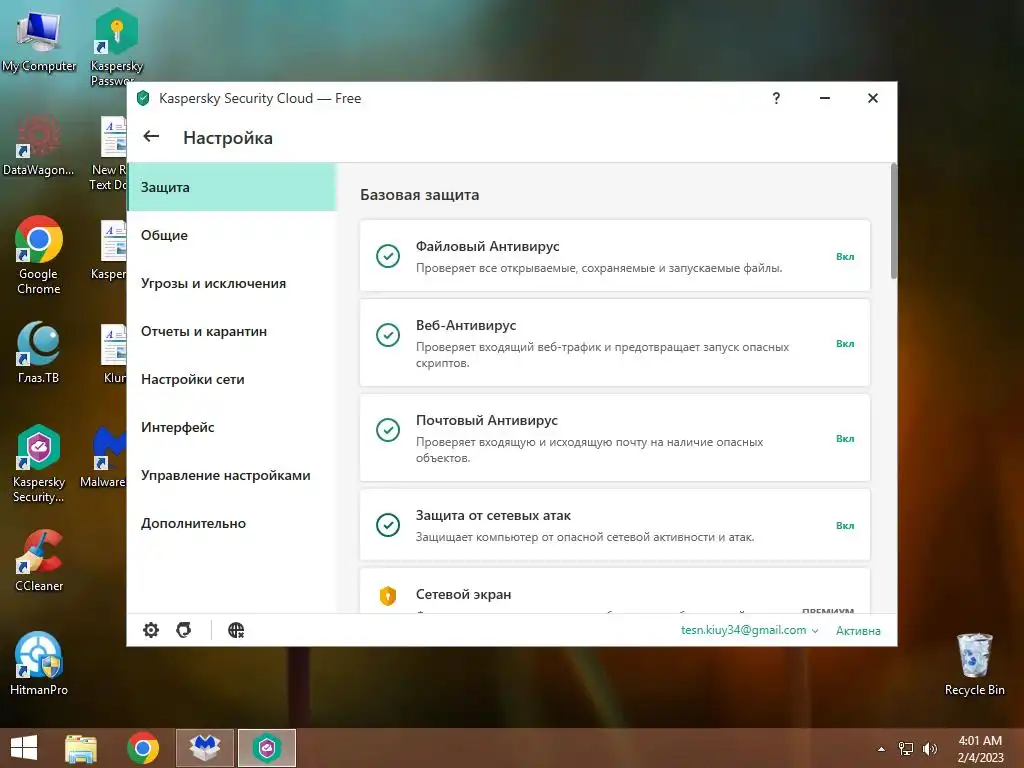Screen dimensions: 1024x768
Task: Open Chrome from the taskbar
Action: coord(142,748)
